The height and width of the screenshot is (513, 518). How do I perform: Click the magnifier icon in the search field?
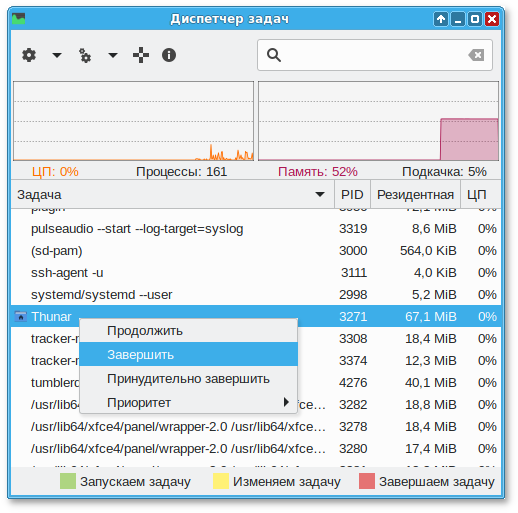click(x=274, y=55)
